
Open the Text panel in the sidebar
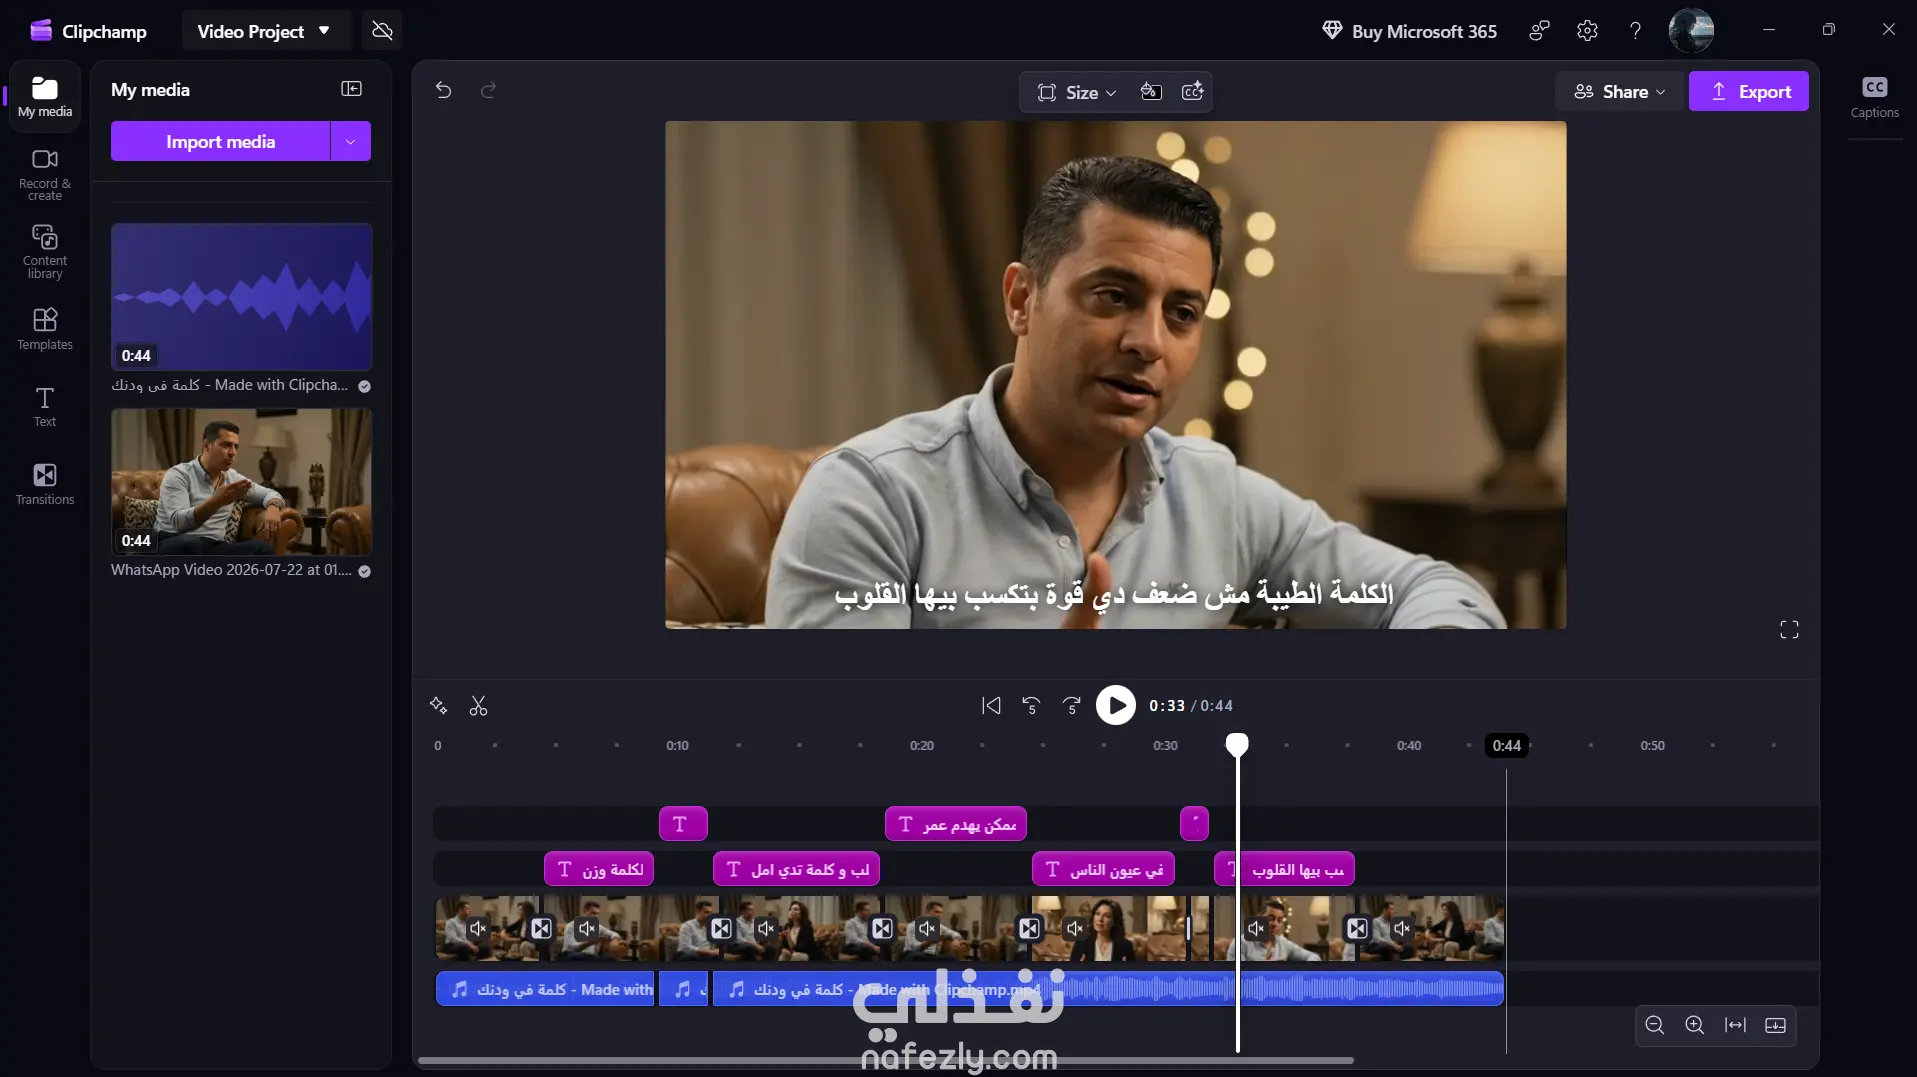tap(45, 406)
